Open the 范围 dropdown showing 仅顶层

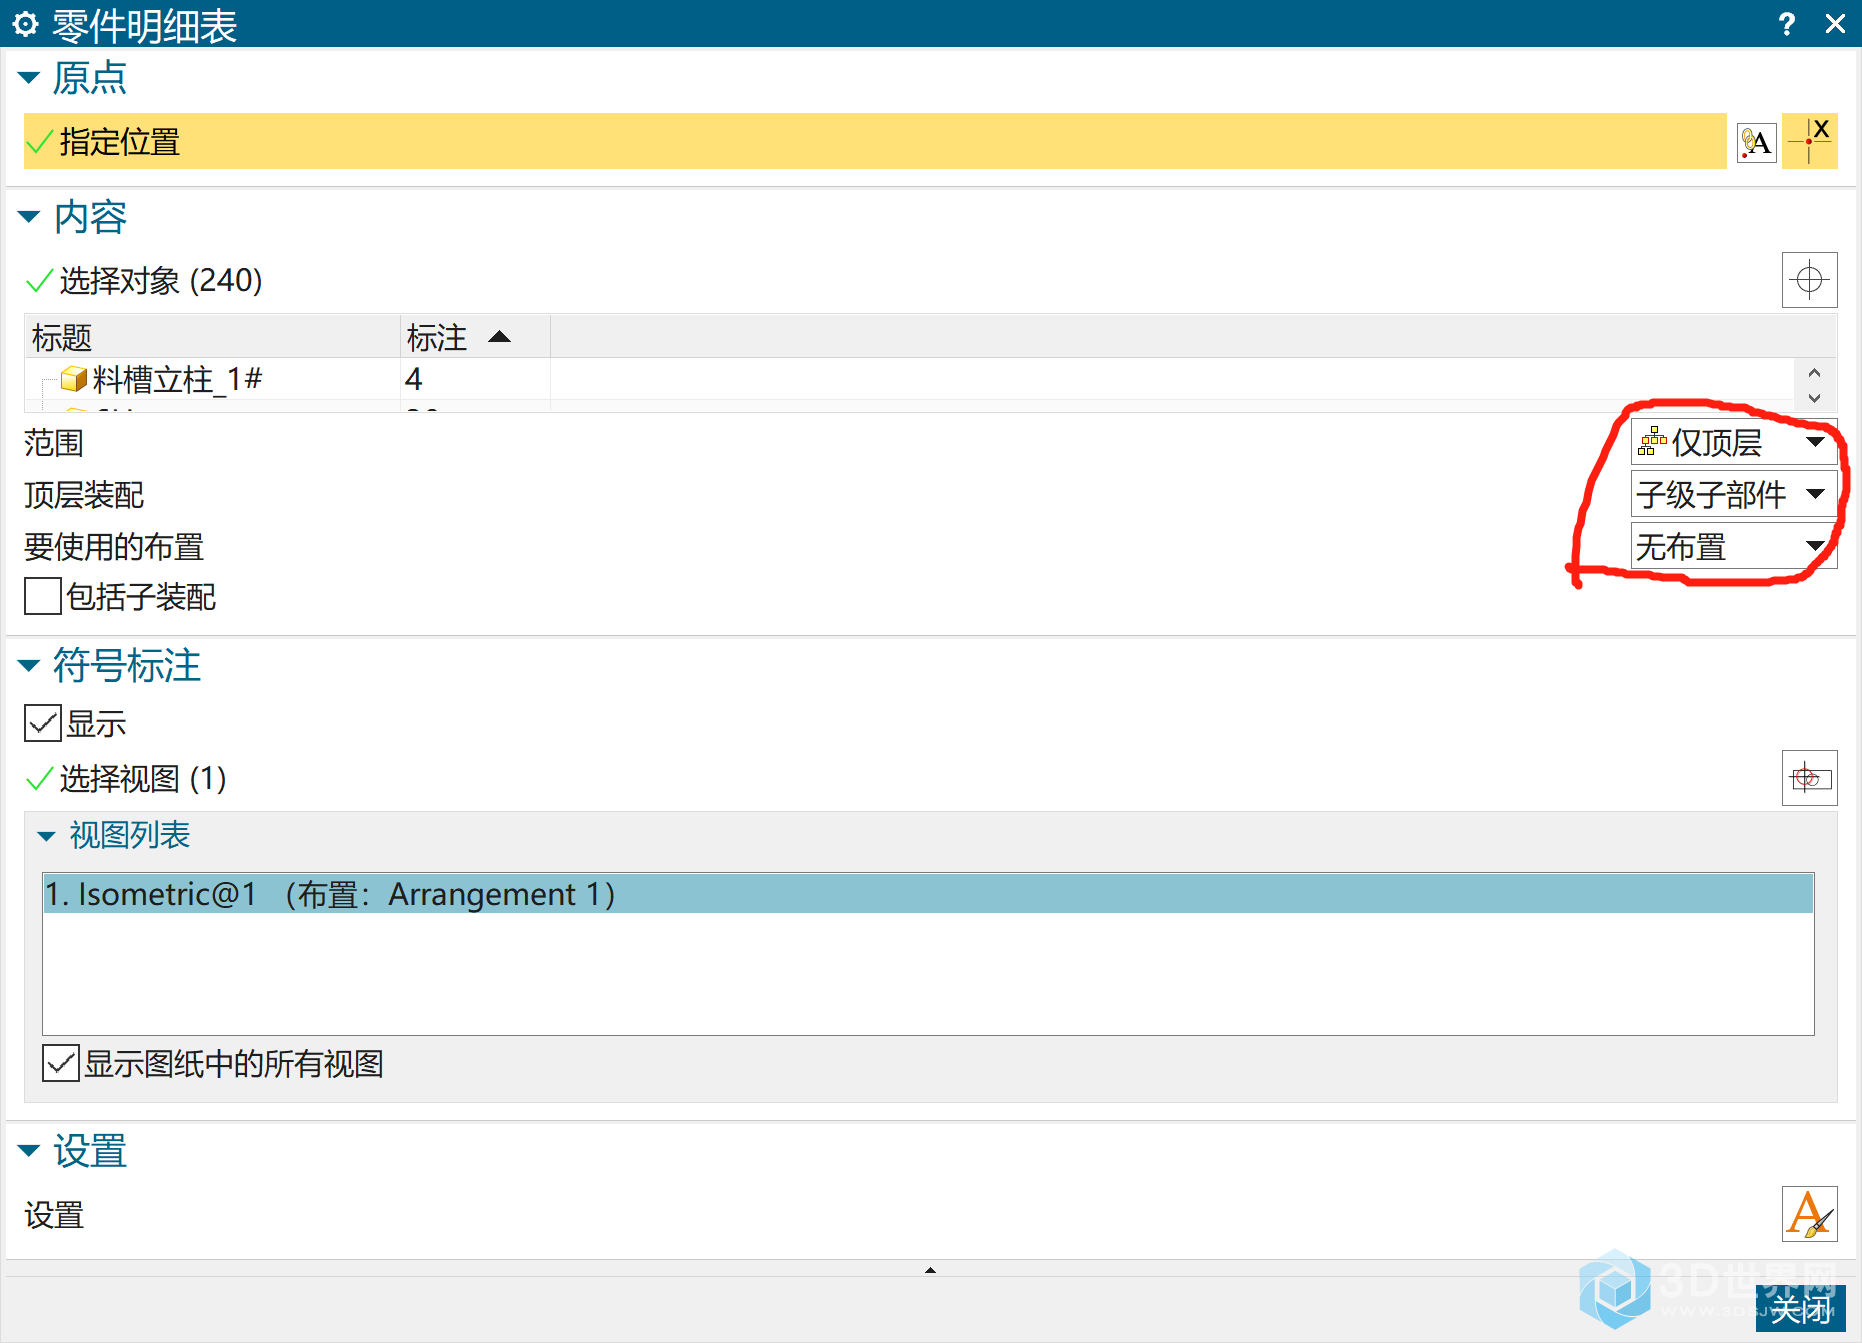pyautogui.click(x=1734, y=442)
